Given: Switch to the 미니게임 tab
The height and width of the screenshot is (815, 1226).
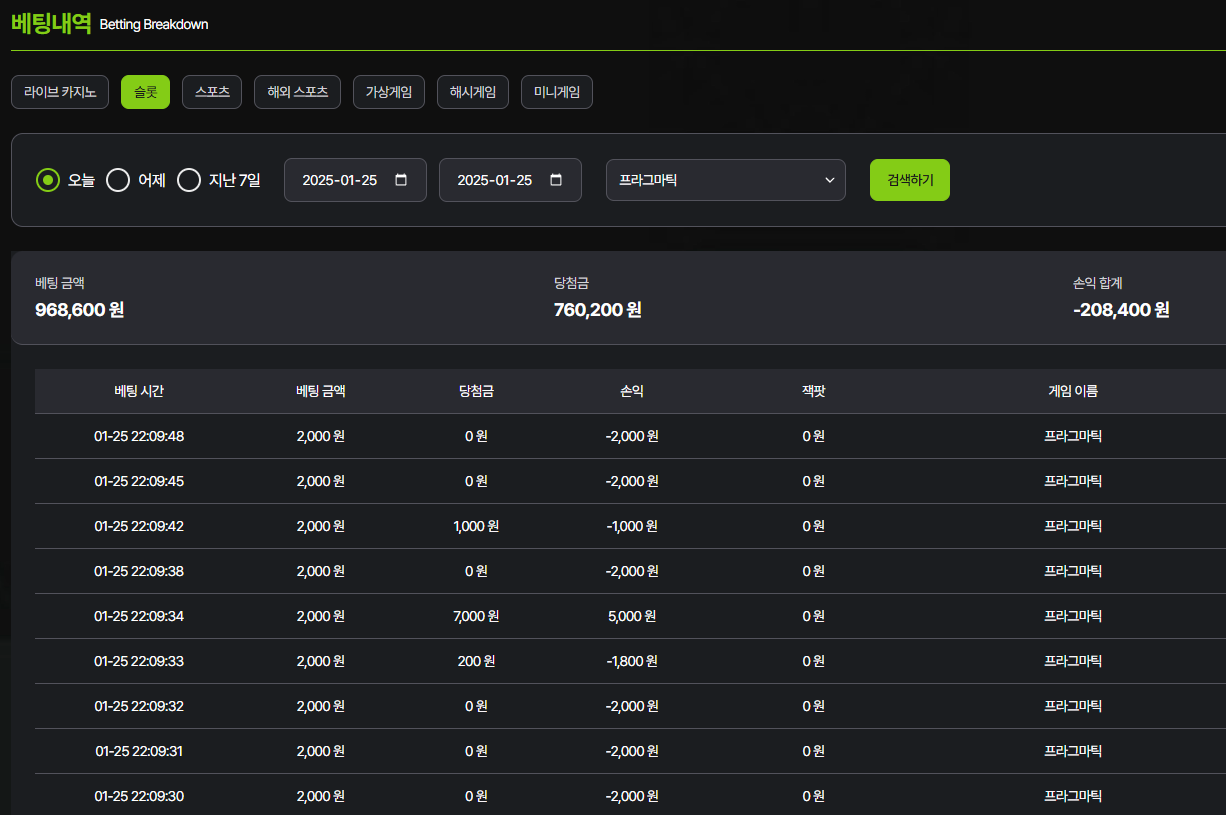Looking at the screenshot, I should (x=557, y=92).
